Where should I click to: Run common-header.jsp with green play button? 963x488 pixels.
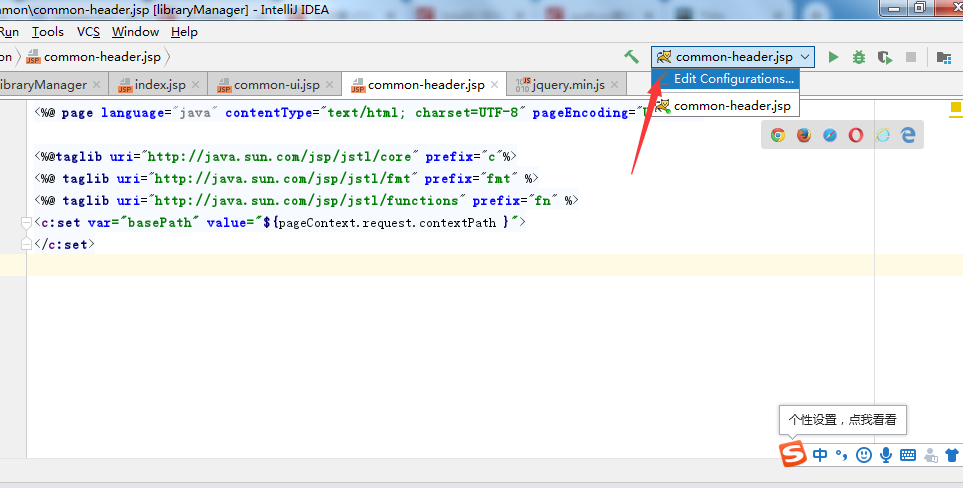(833, 57)
